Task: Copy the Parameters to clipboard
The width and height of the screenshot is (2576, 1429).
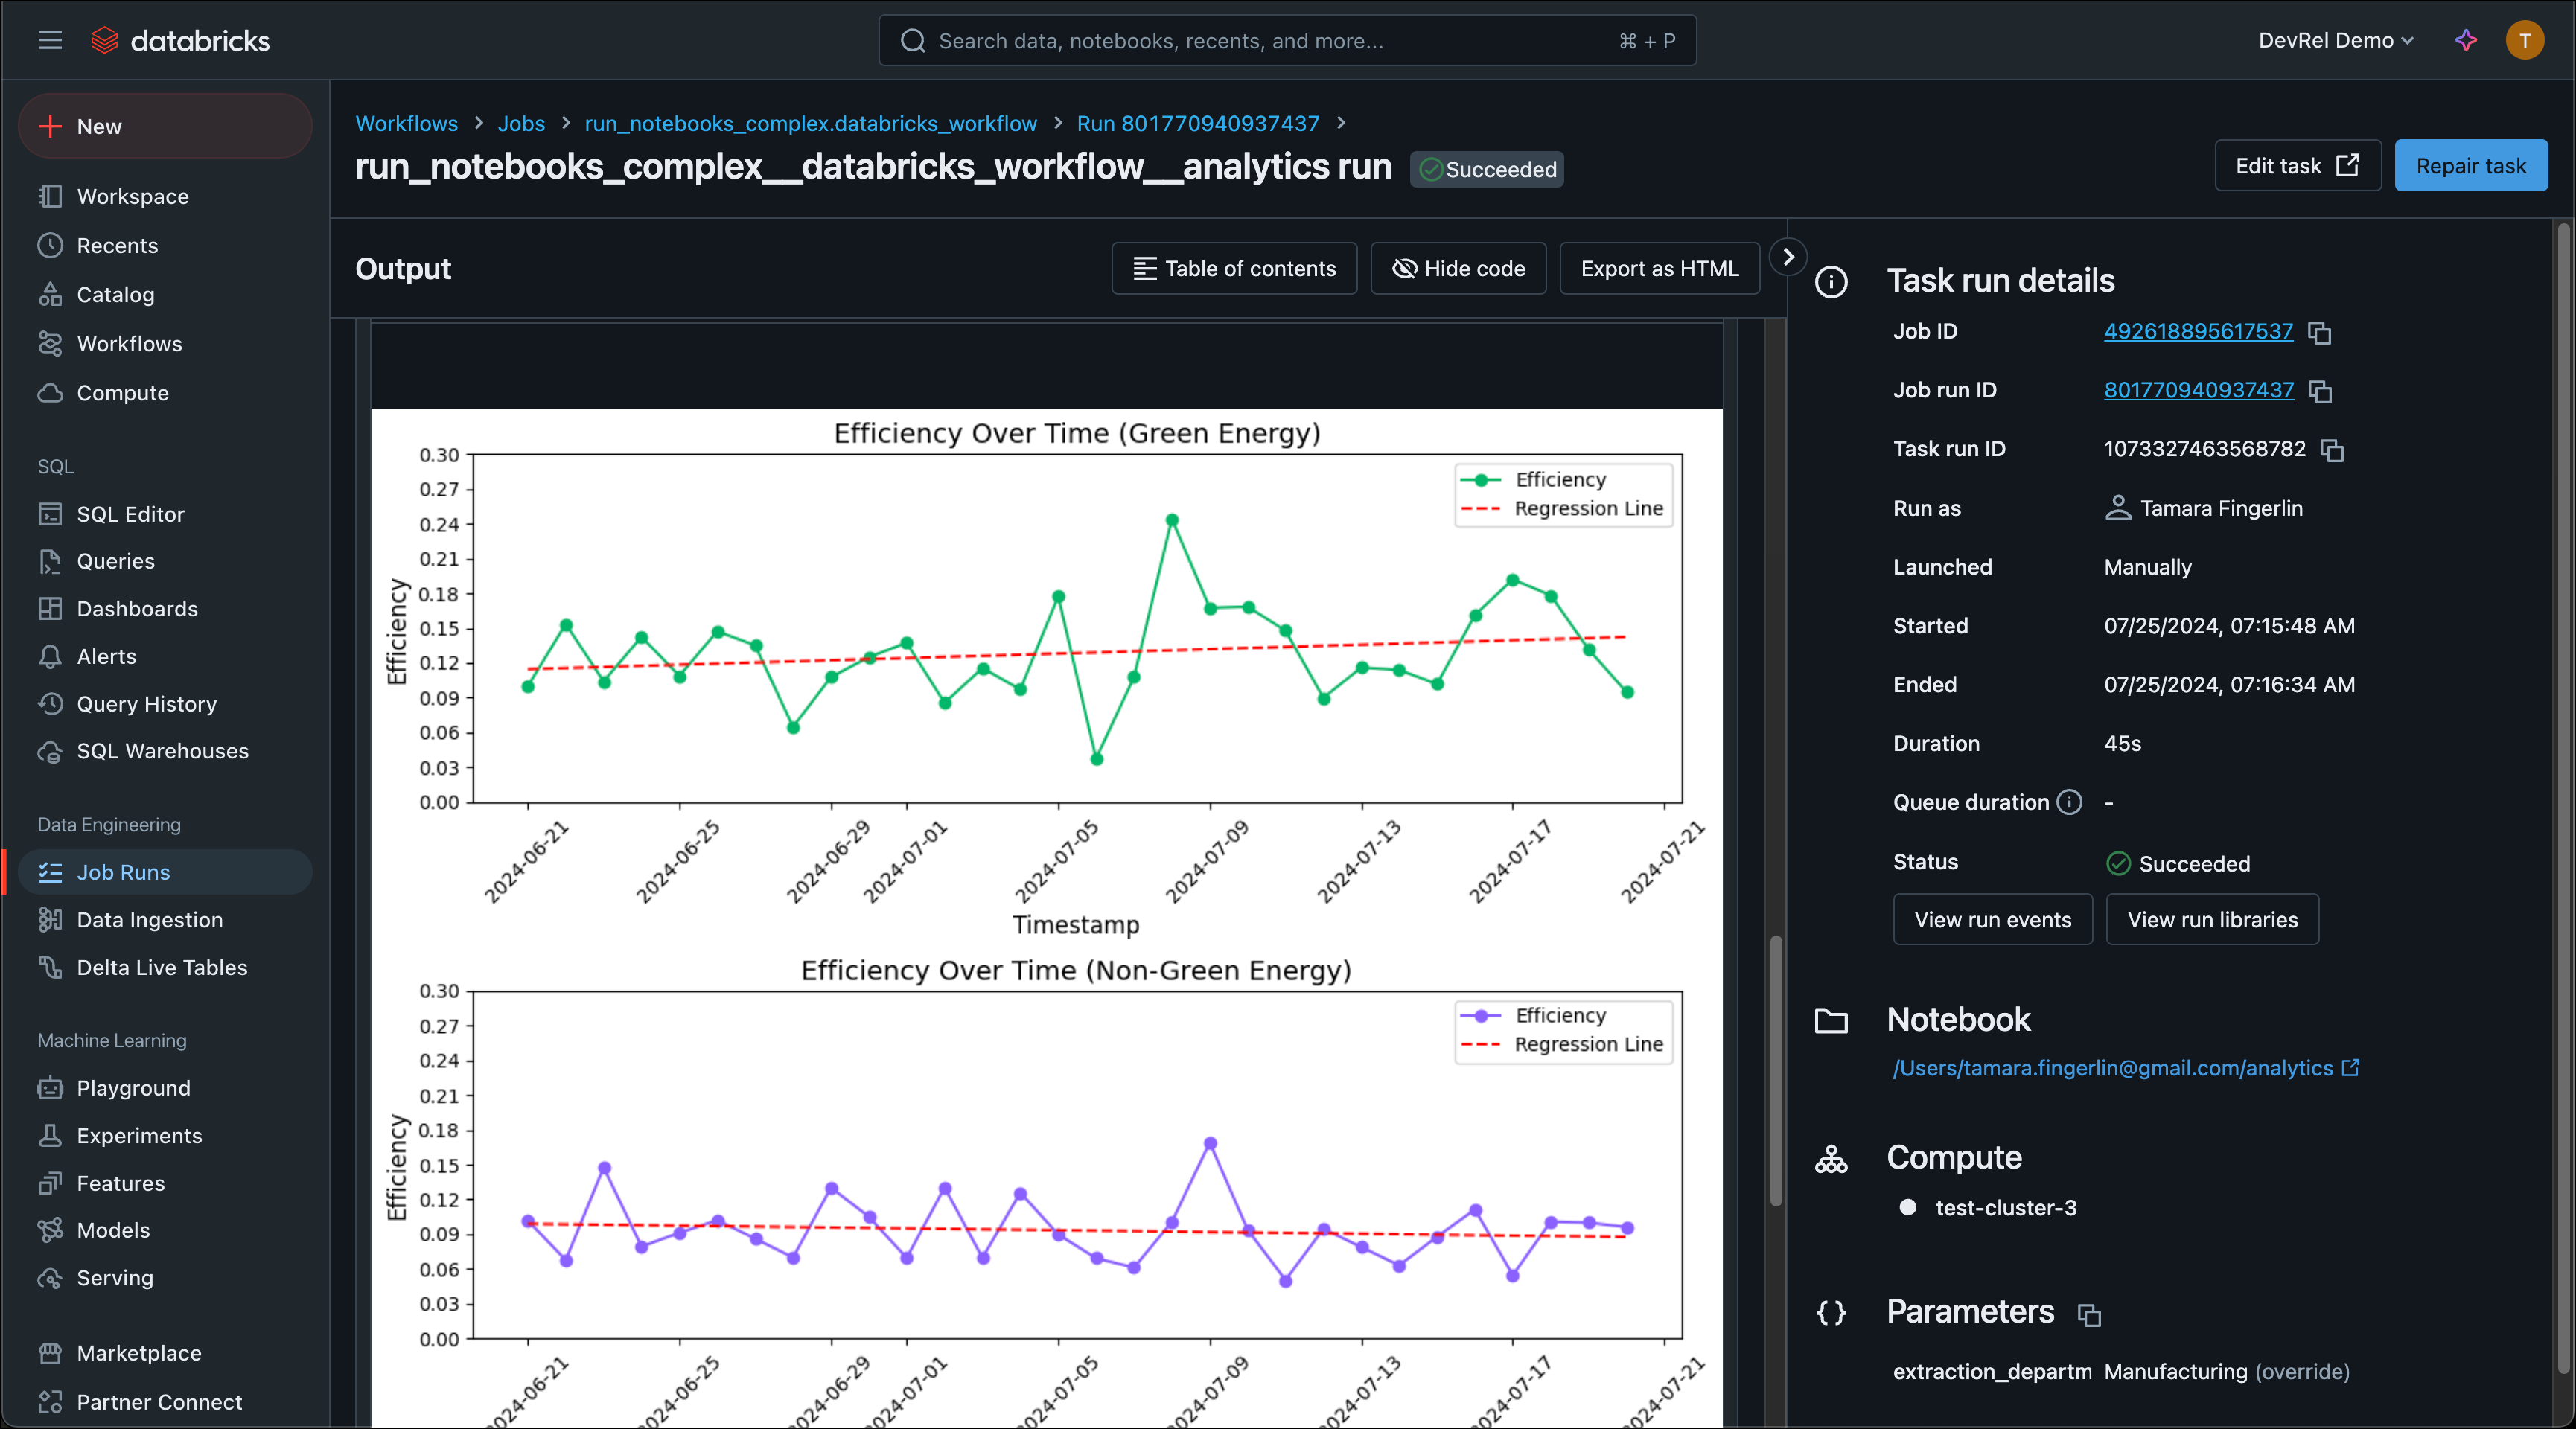Action: [2090, 1316]
